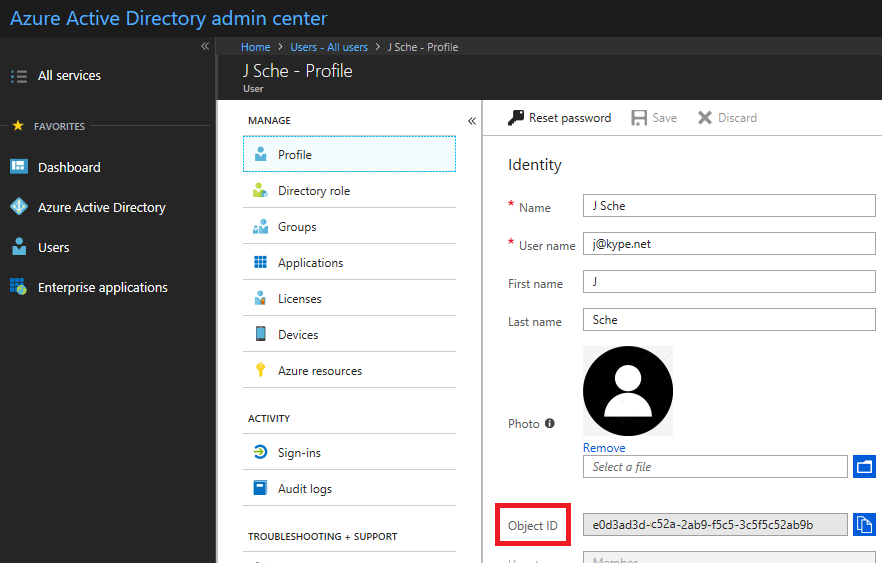Click the Groups icon

click(260, 226)
